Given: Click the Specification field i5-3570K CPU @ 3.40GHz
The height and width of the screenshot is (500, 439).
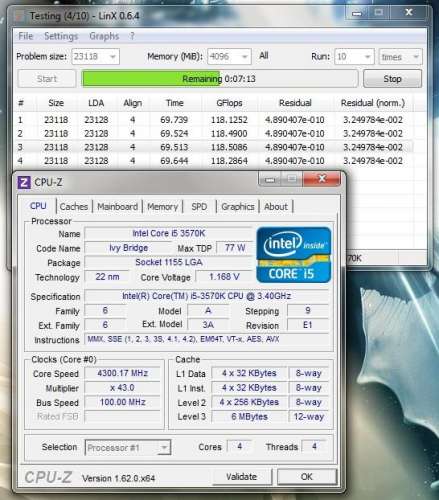Looking at the screenshot, I should pos(207,296).
